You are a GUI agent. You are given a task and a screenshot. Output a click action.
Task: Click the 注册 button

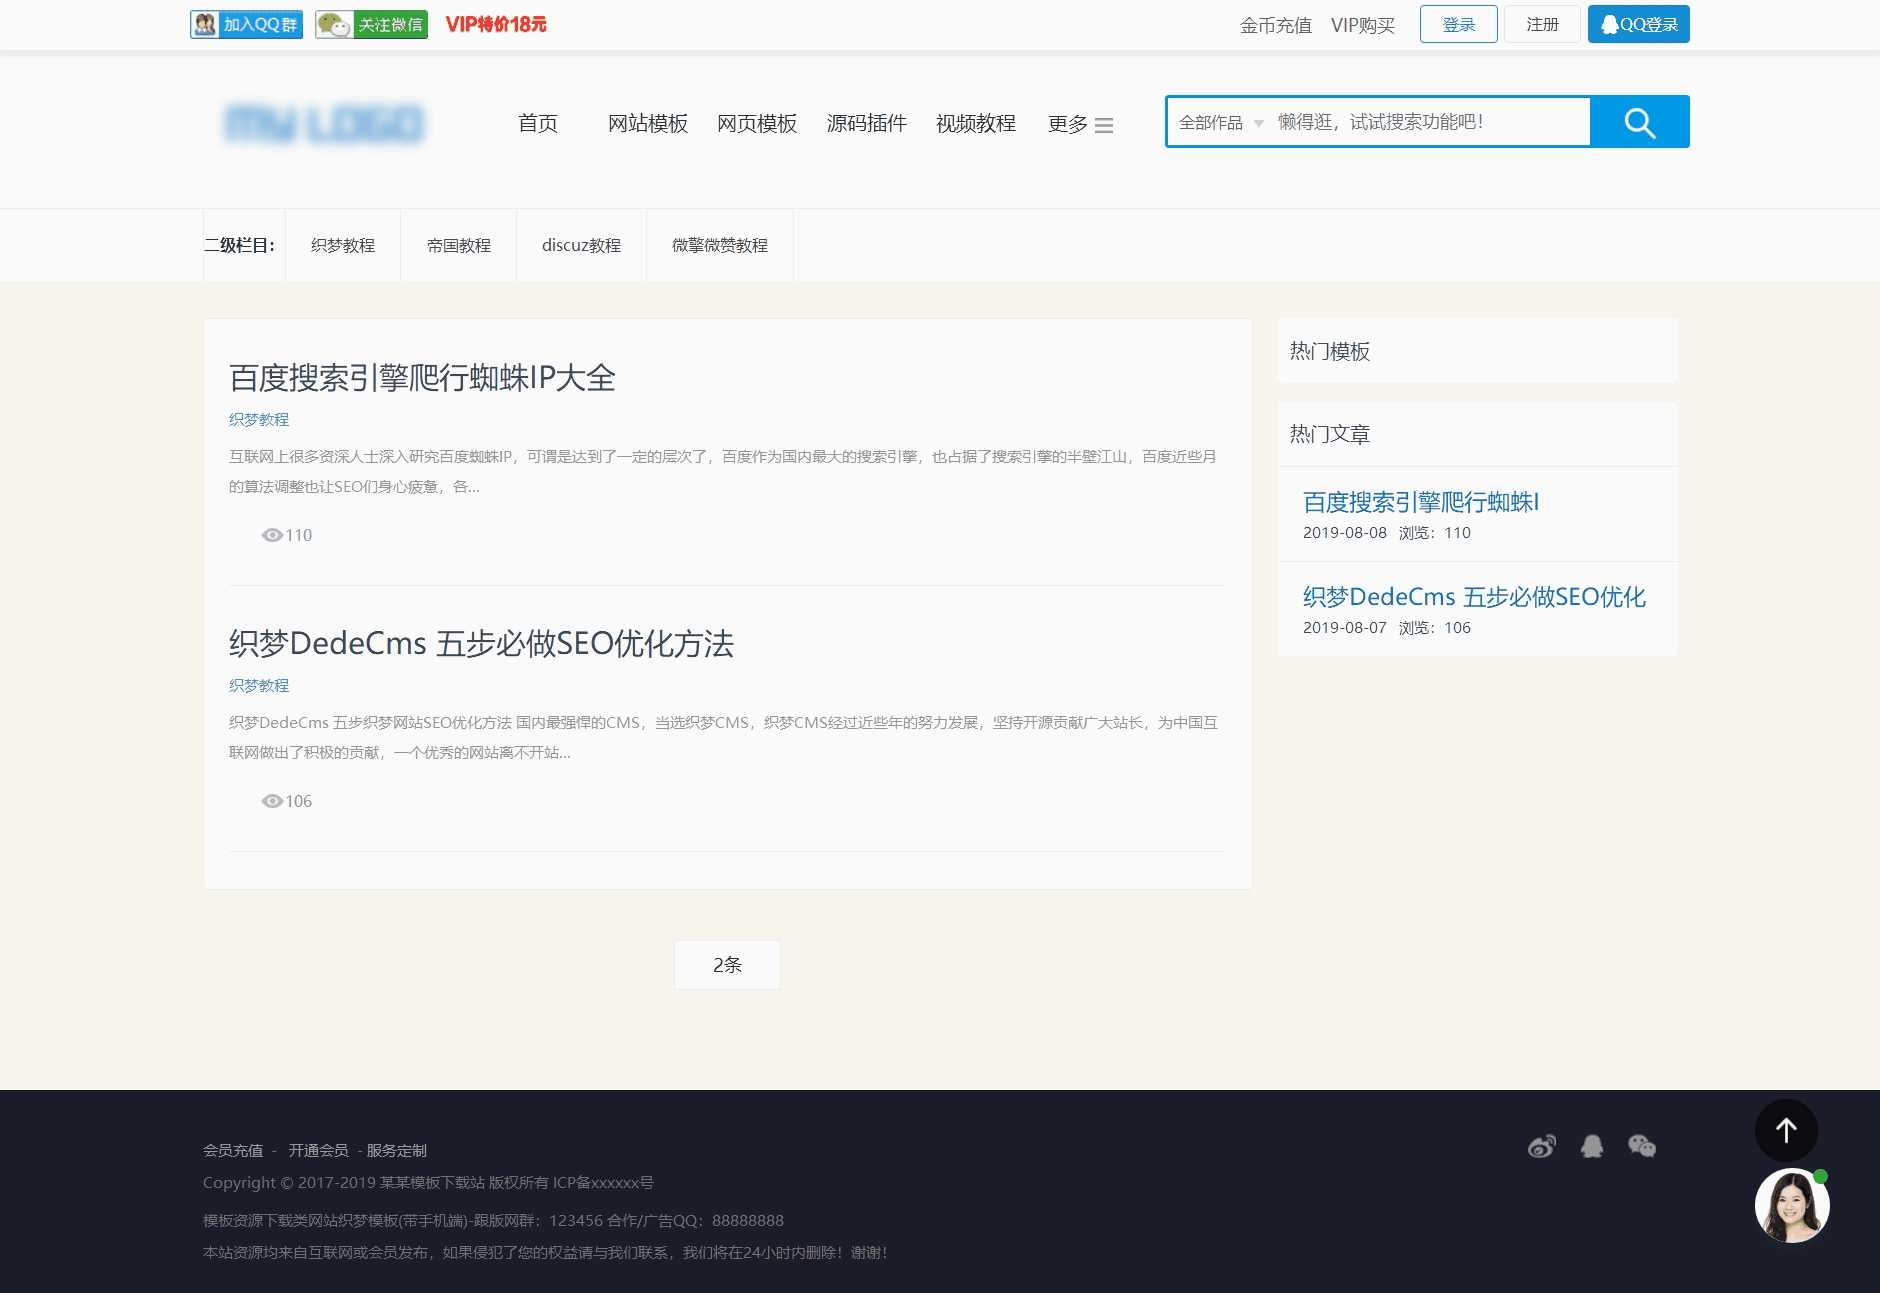1542,23
